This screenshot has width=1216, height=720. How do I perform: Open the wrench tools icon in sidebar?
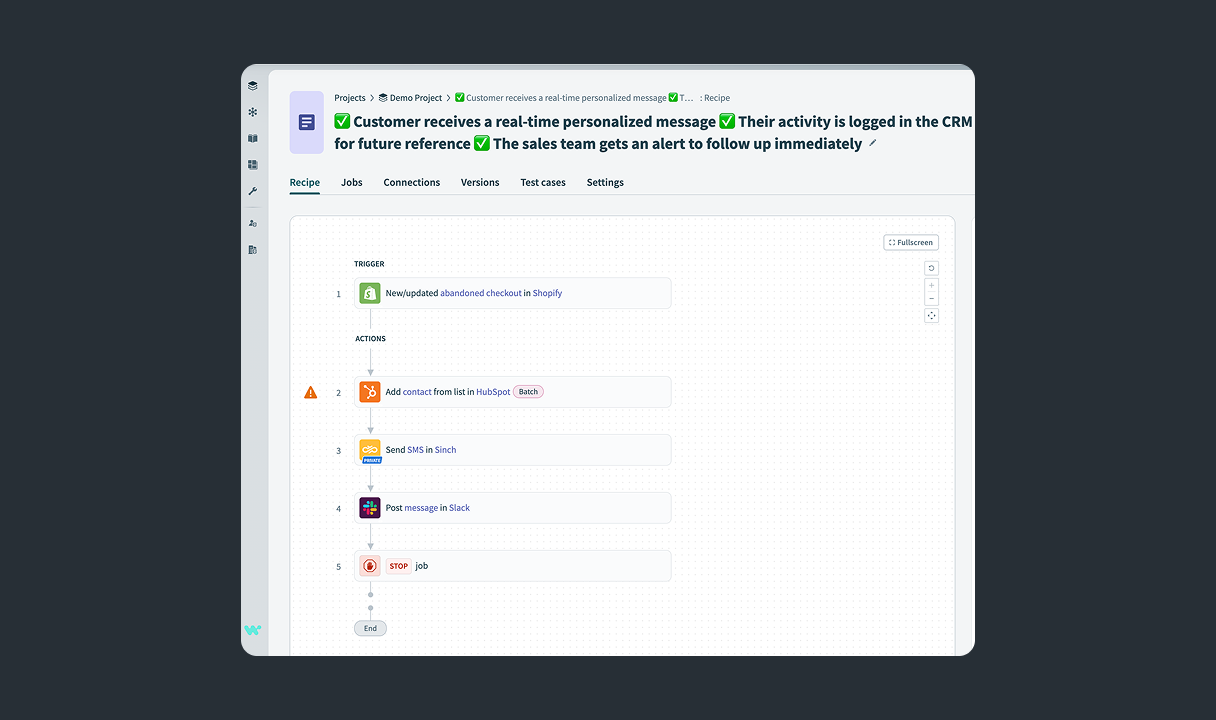253,191
